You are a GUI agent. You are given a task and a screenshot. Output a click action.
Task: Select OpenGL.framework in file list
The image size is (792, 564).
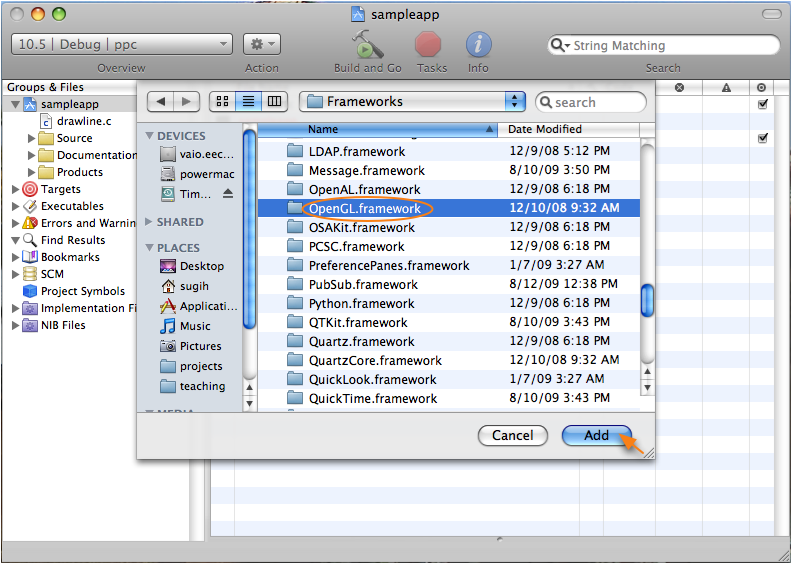(x=449, y=208)
